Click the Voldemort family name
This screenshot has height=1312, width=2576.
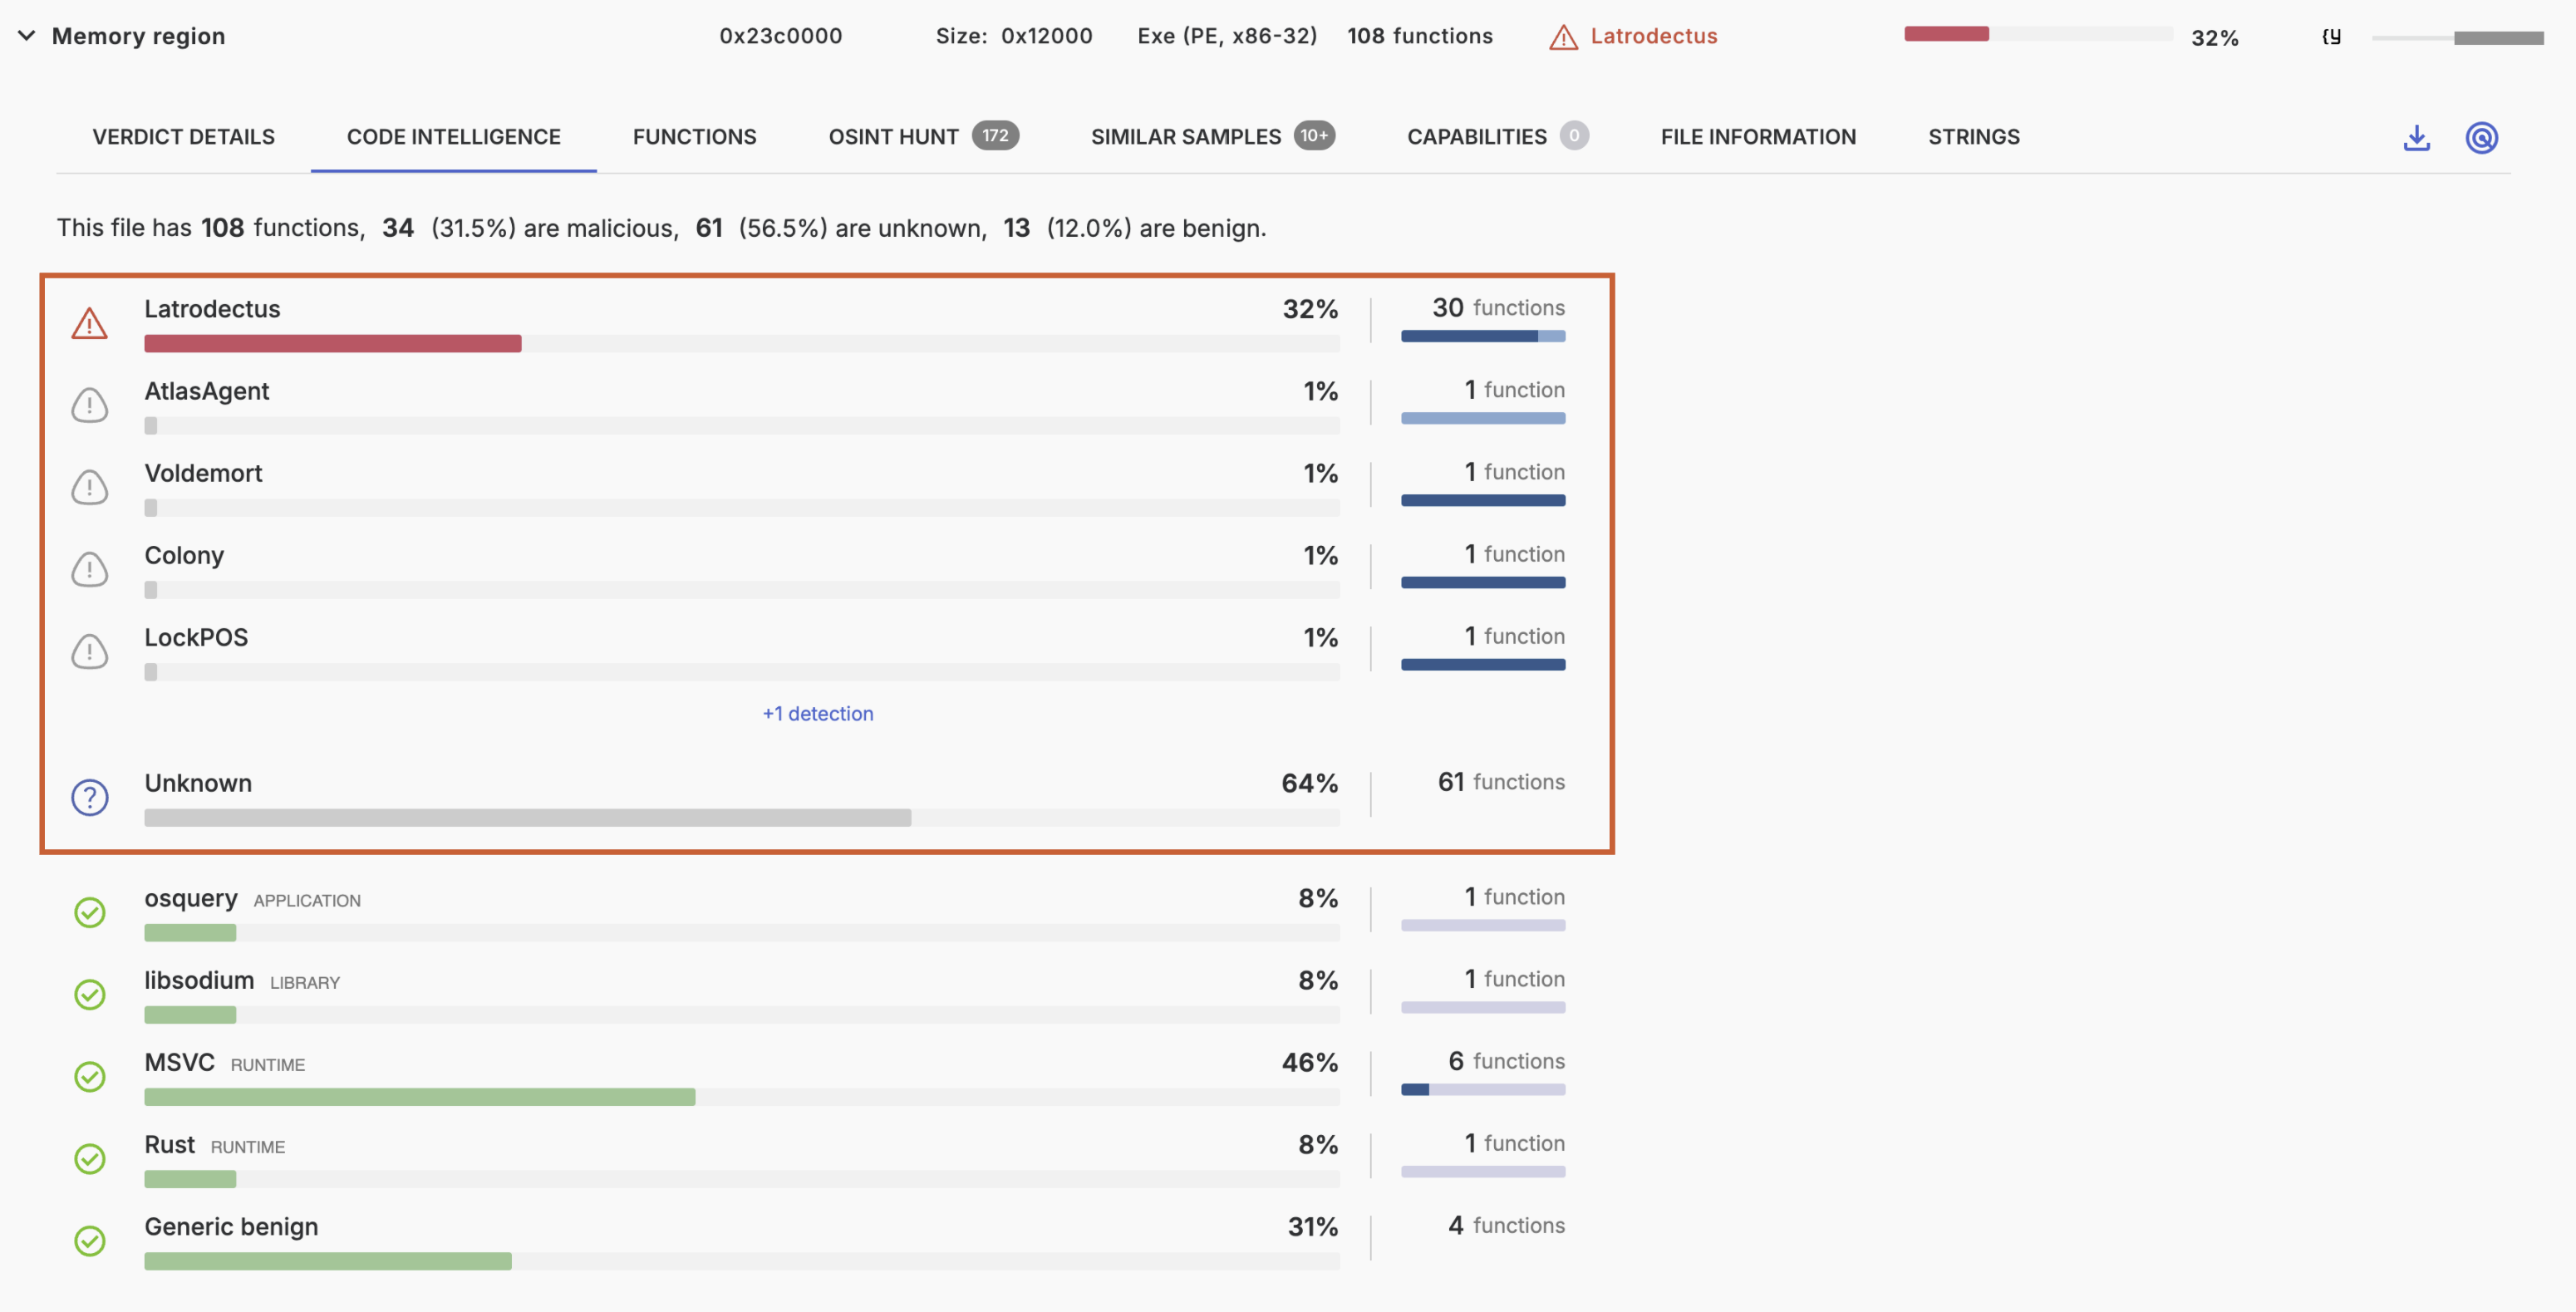coord(203,473)
